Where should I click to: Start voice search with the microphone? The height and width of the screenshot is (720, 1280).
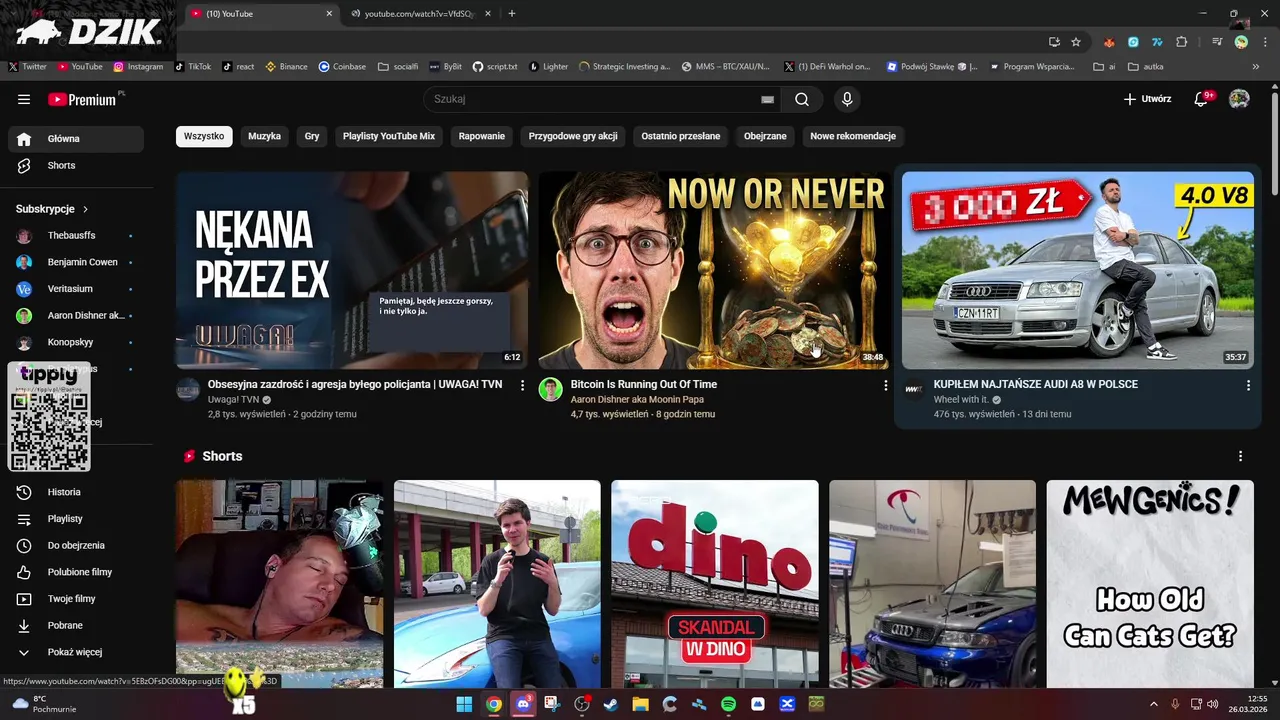pos(847,99)
